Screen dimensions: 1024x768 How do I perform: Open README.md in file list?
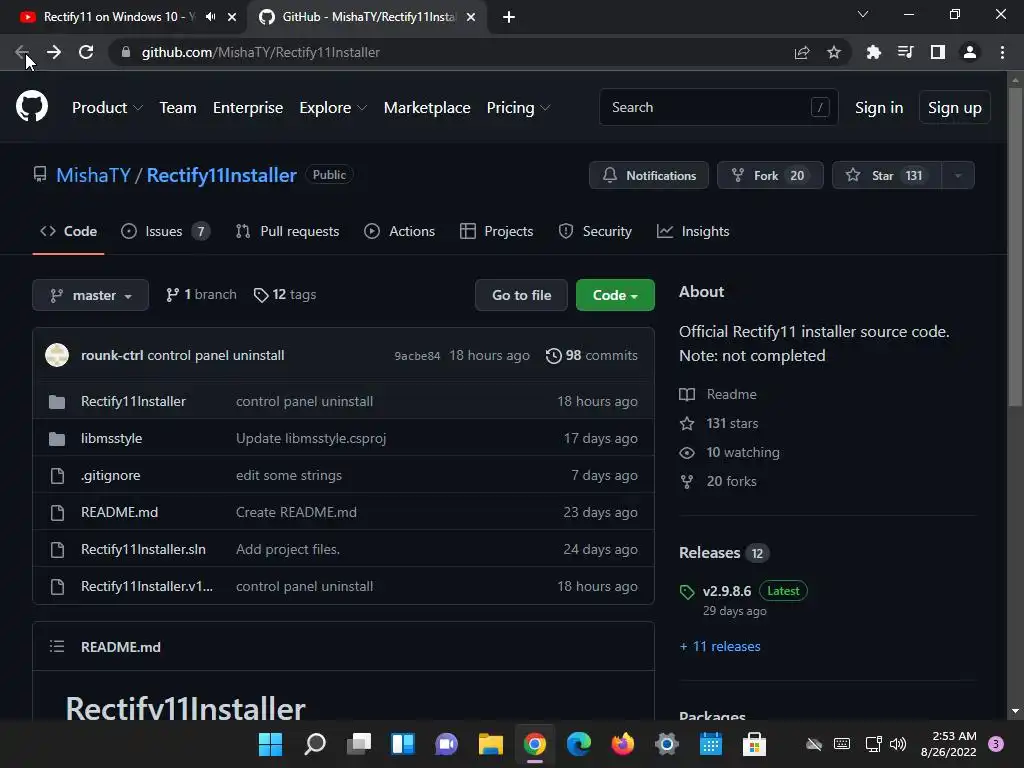tap(120, 513)
